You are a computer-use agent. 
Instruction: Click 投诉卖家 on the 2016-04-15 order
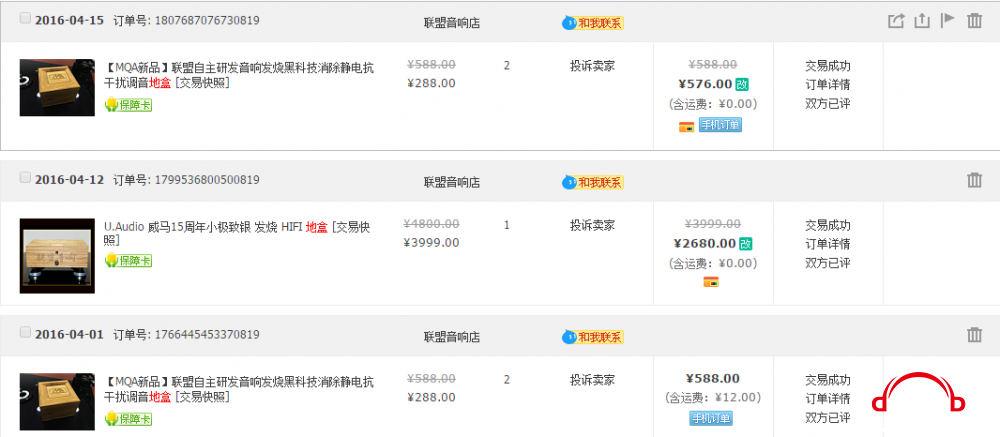(592, 66)
